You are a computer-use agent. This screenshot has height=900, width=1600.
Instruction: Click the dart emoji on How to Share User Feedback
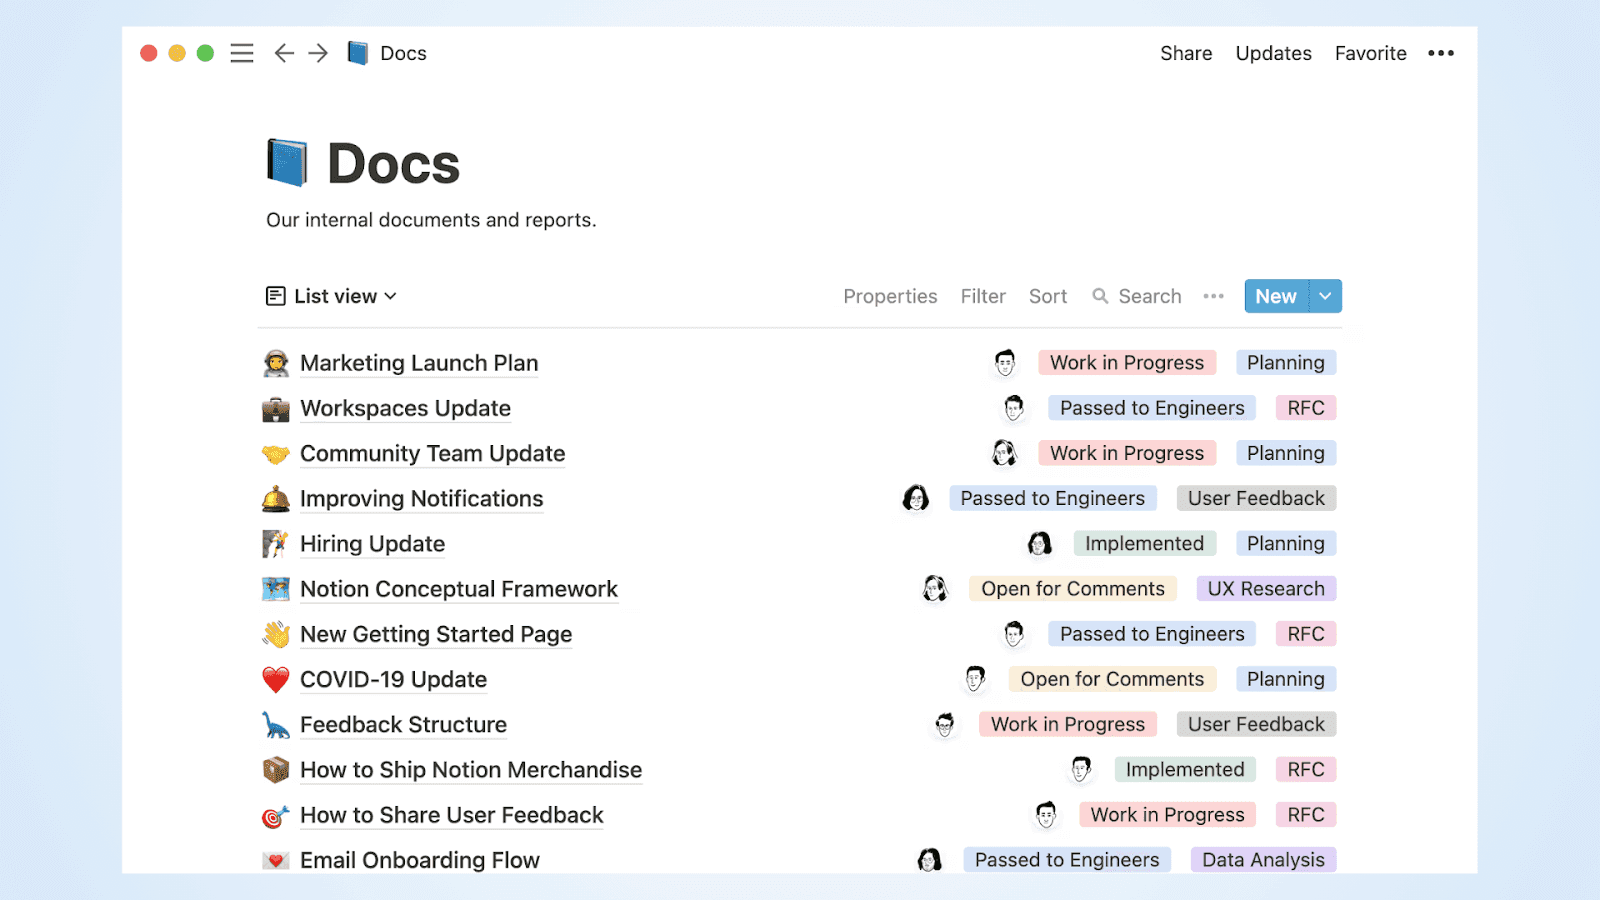276,814
